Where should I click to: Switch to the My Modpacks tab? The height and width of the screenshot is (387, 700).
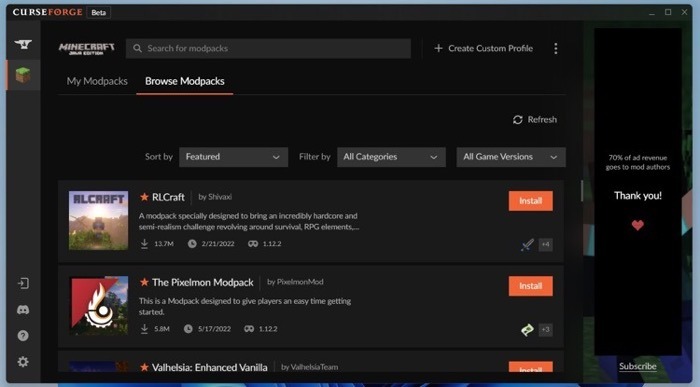pyautogui.click(x=97, y=81)
